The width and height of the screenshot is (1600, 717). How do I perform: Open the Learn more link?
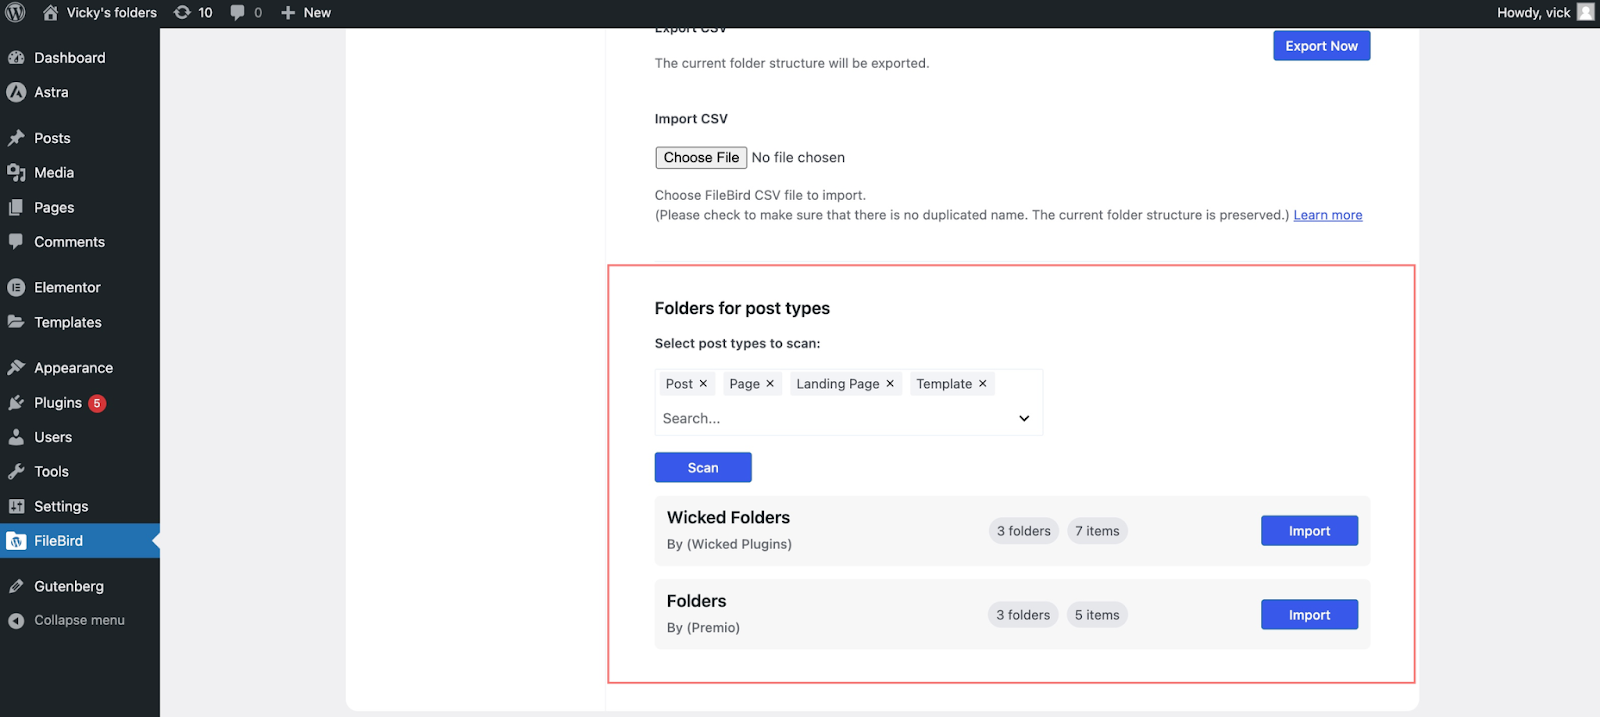(x=1328, y=215)
